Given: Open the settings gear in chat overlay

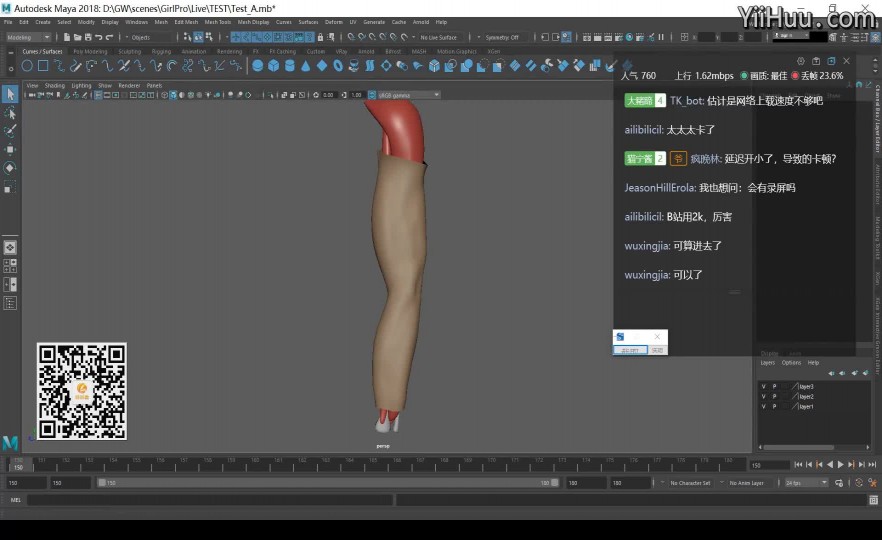Looking at the screenshot, I should tap(801, 61).
